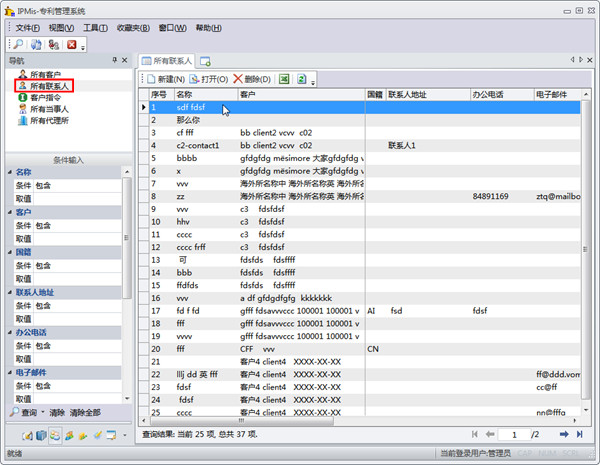Viewport: 600px width, 465px height.
Task: Collapse the 国籍 condition group
Action: (10, 252)
